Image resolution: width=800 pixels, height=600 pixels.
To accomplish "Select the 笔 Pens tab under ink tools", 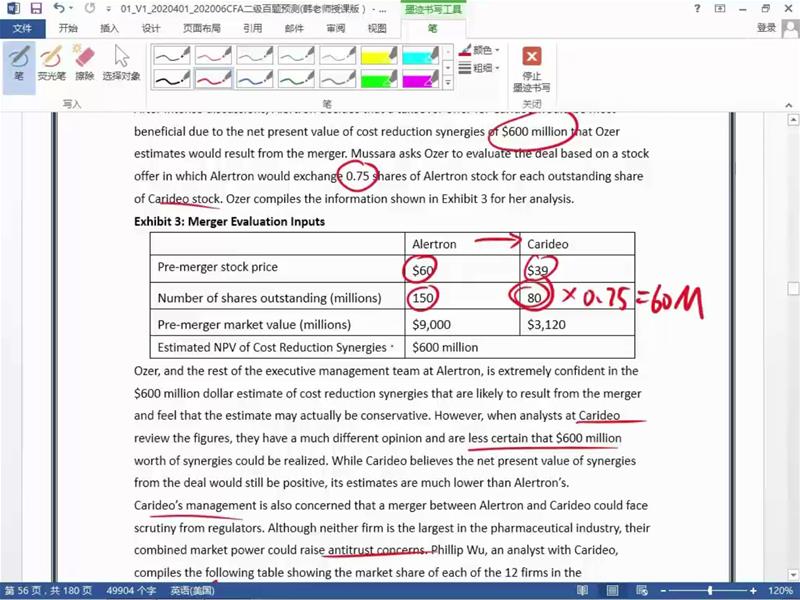I will coord(433,28).
